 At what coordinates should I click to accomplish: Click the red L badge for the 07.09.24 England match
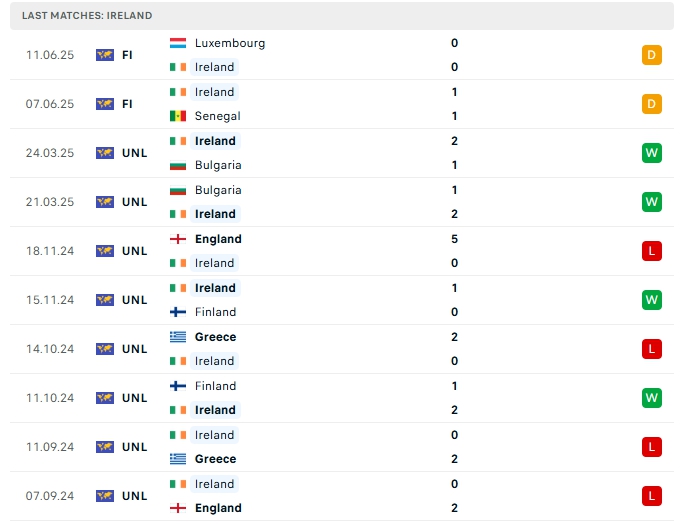pos(652,496)
